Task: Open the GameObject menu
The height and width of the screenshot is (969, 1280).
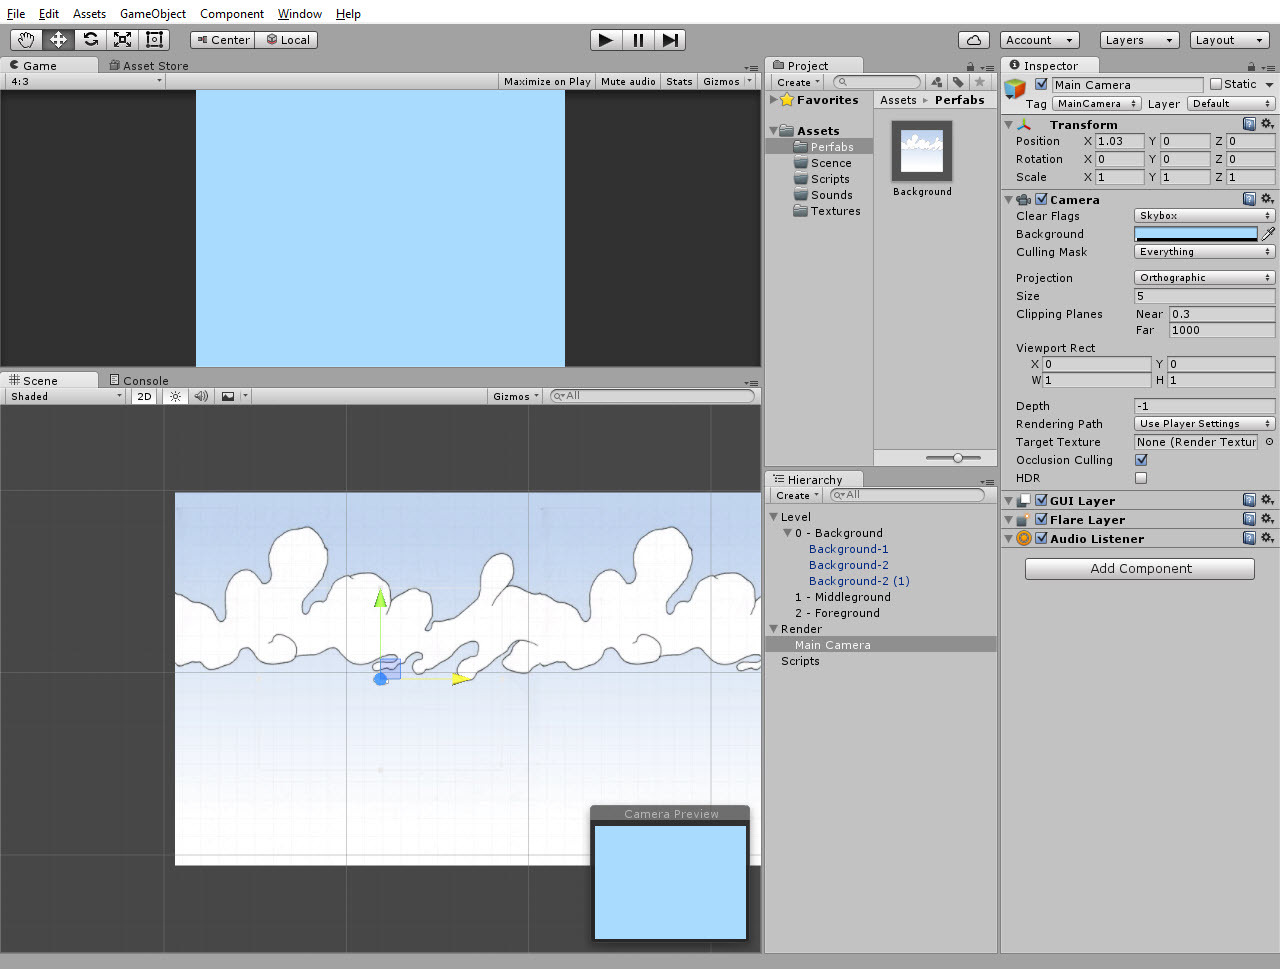Action: (153, 14)
